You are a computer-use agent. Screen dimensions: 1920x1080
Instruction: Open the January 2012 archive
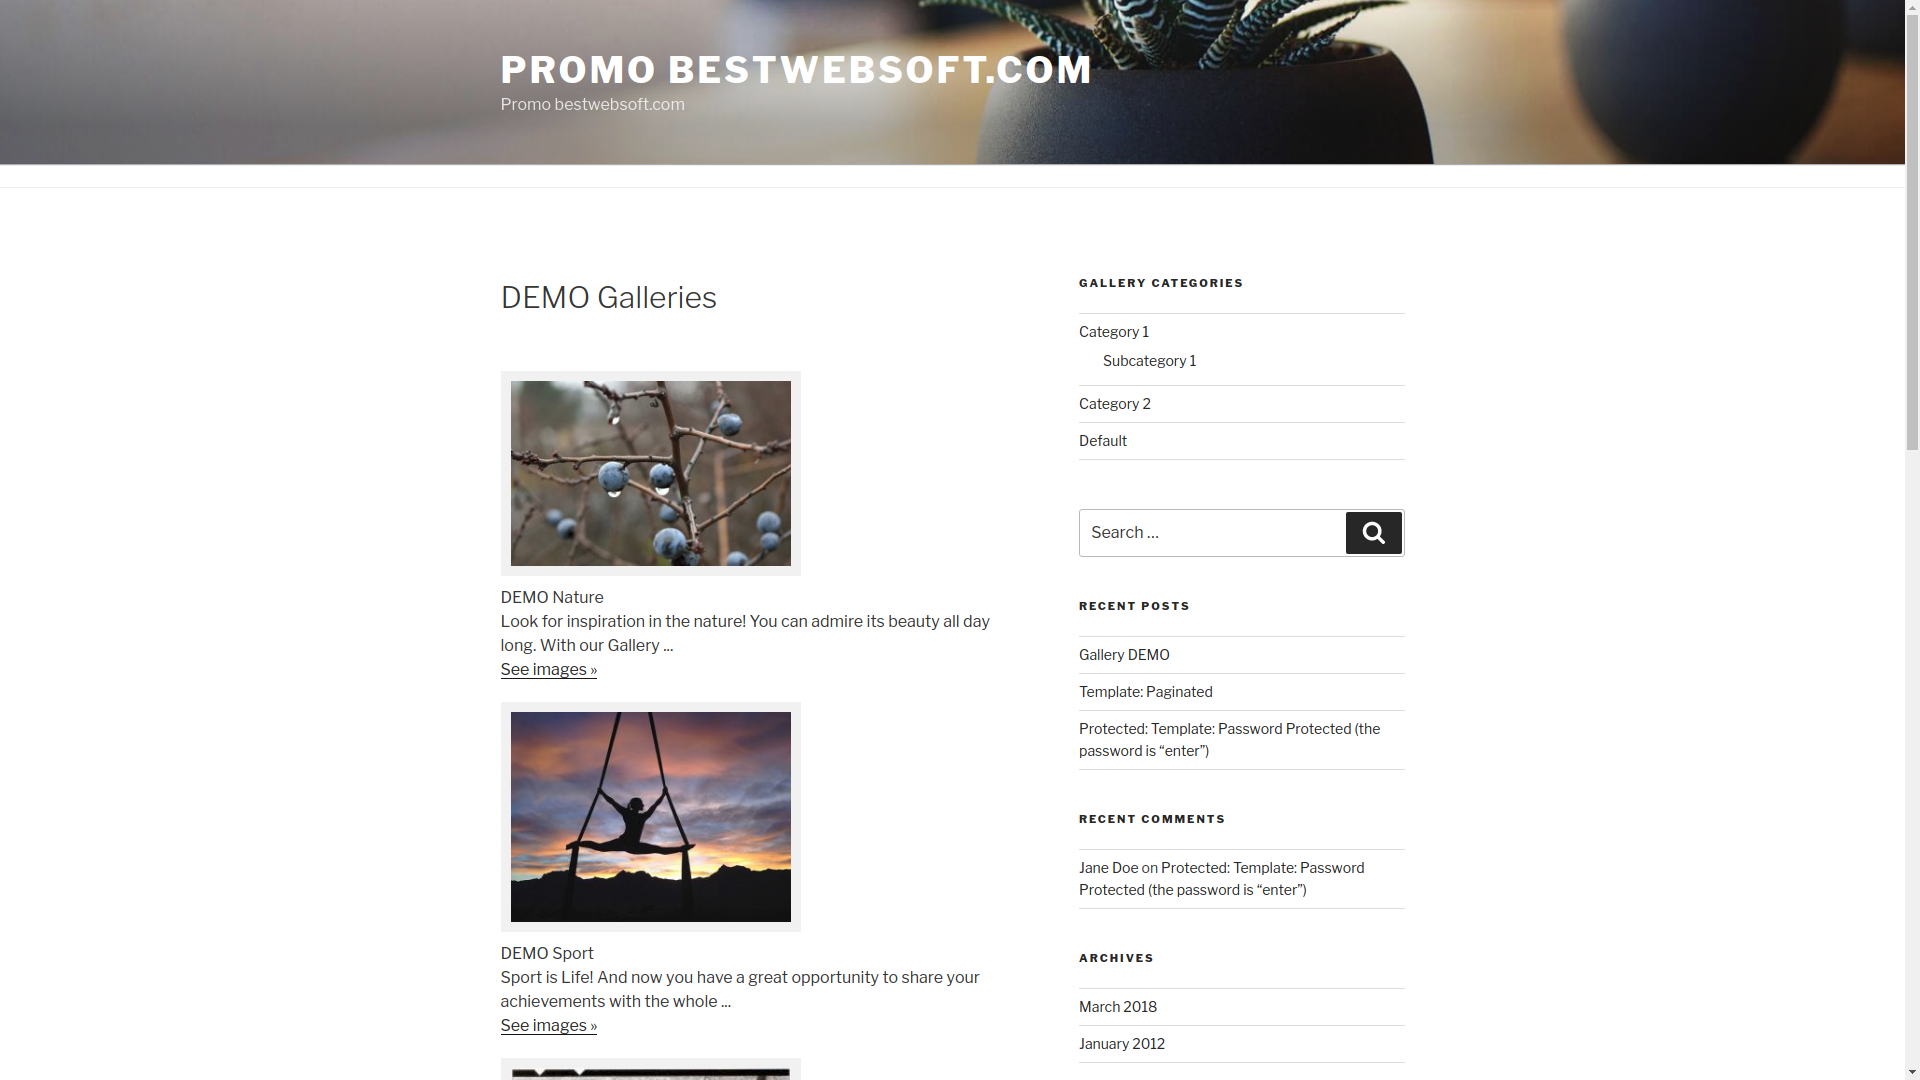click(x=1121, y=1043)
